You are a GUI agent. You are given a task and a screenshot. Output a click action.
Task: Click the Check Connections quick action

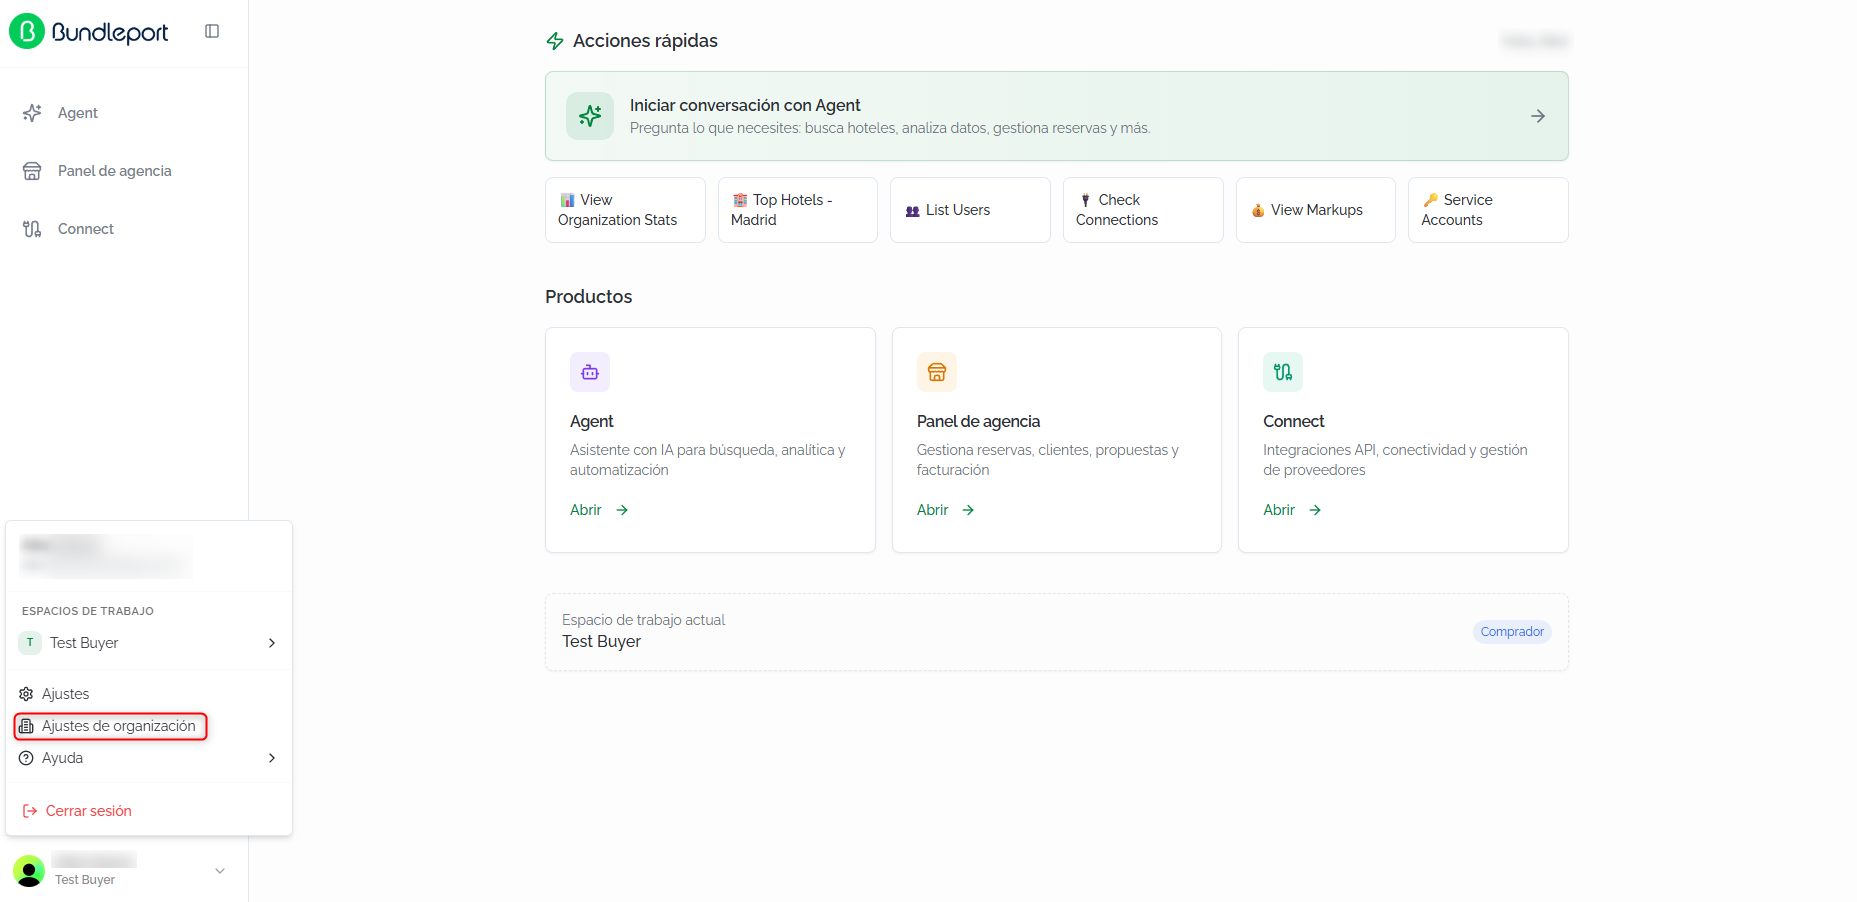click(1143, 210)
